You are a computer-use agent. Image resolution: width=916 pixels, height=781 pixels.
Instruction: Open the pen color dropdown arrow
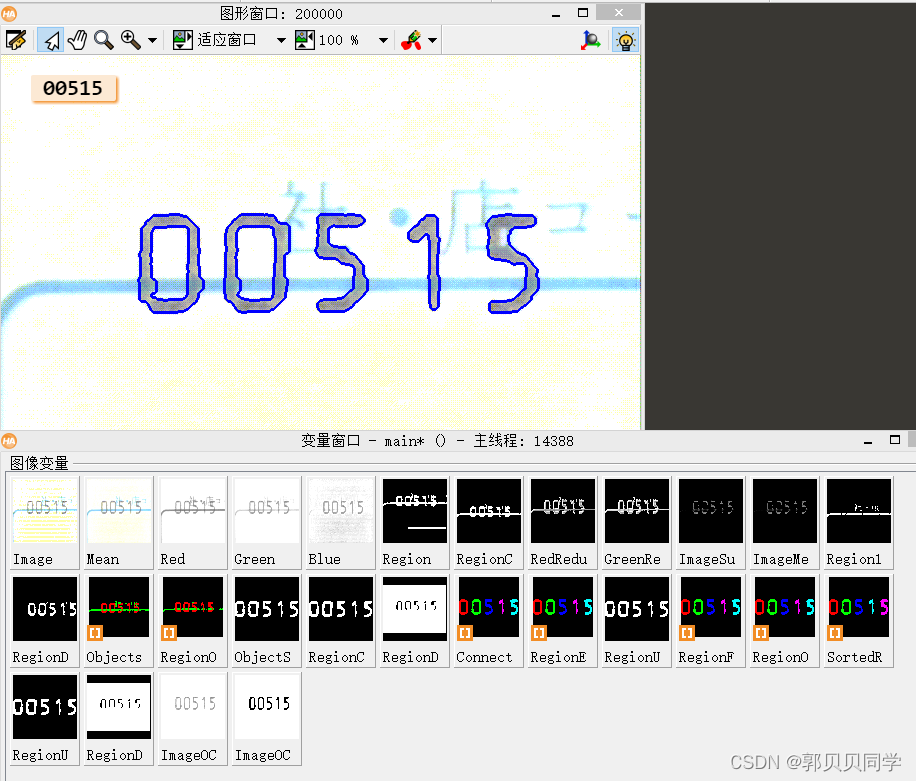430,40
